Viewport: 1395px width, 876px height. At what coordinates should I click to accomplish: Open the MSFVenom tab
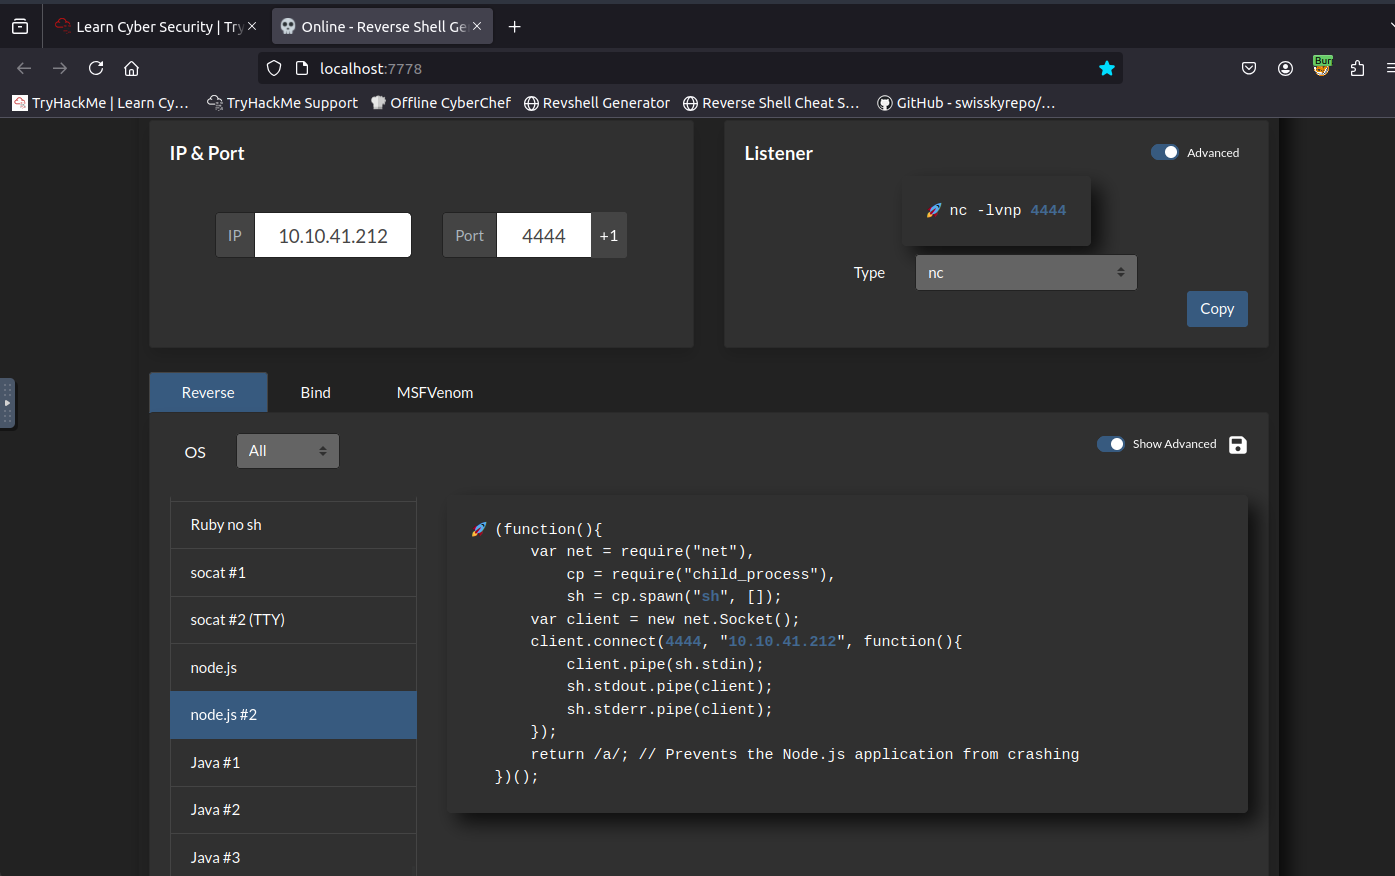tap(435, 392)
